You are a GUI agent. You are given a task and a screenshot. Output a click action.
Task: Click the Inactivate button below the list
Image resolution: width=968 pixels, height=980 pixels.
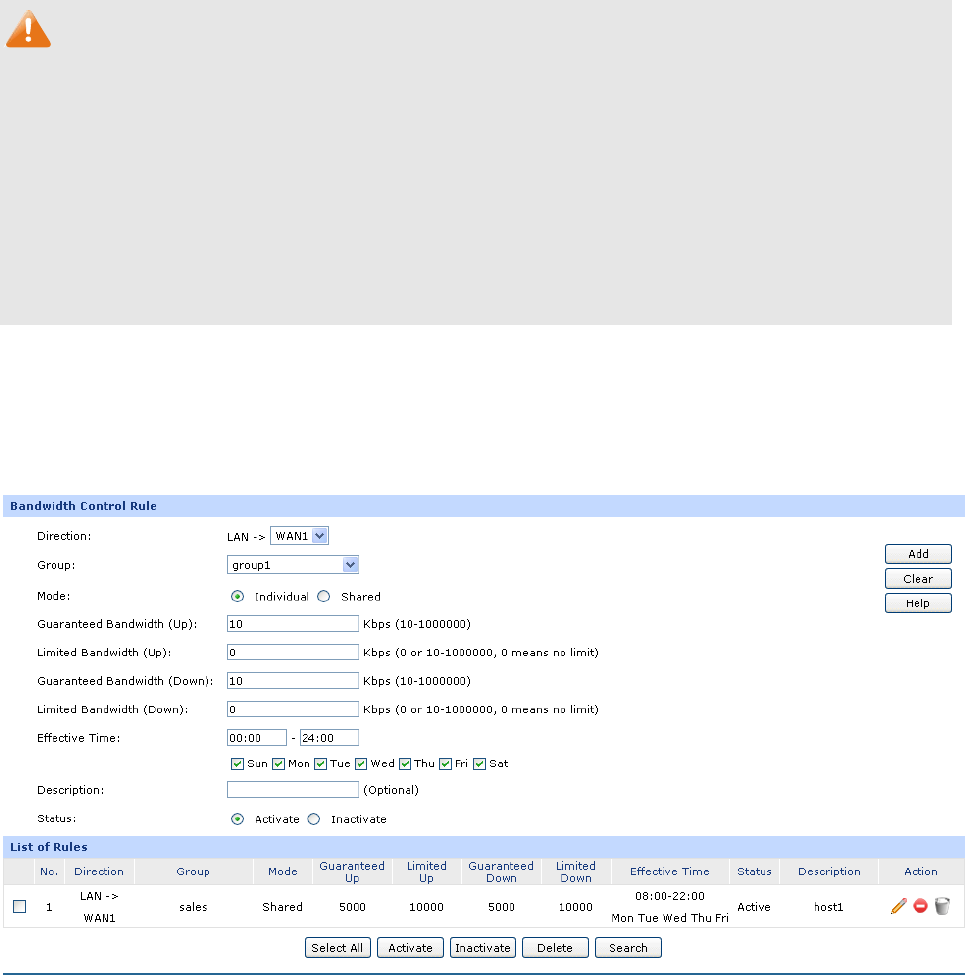(x=483, y=948)
